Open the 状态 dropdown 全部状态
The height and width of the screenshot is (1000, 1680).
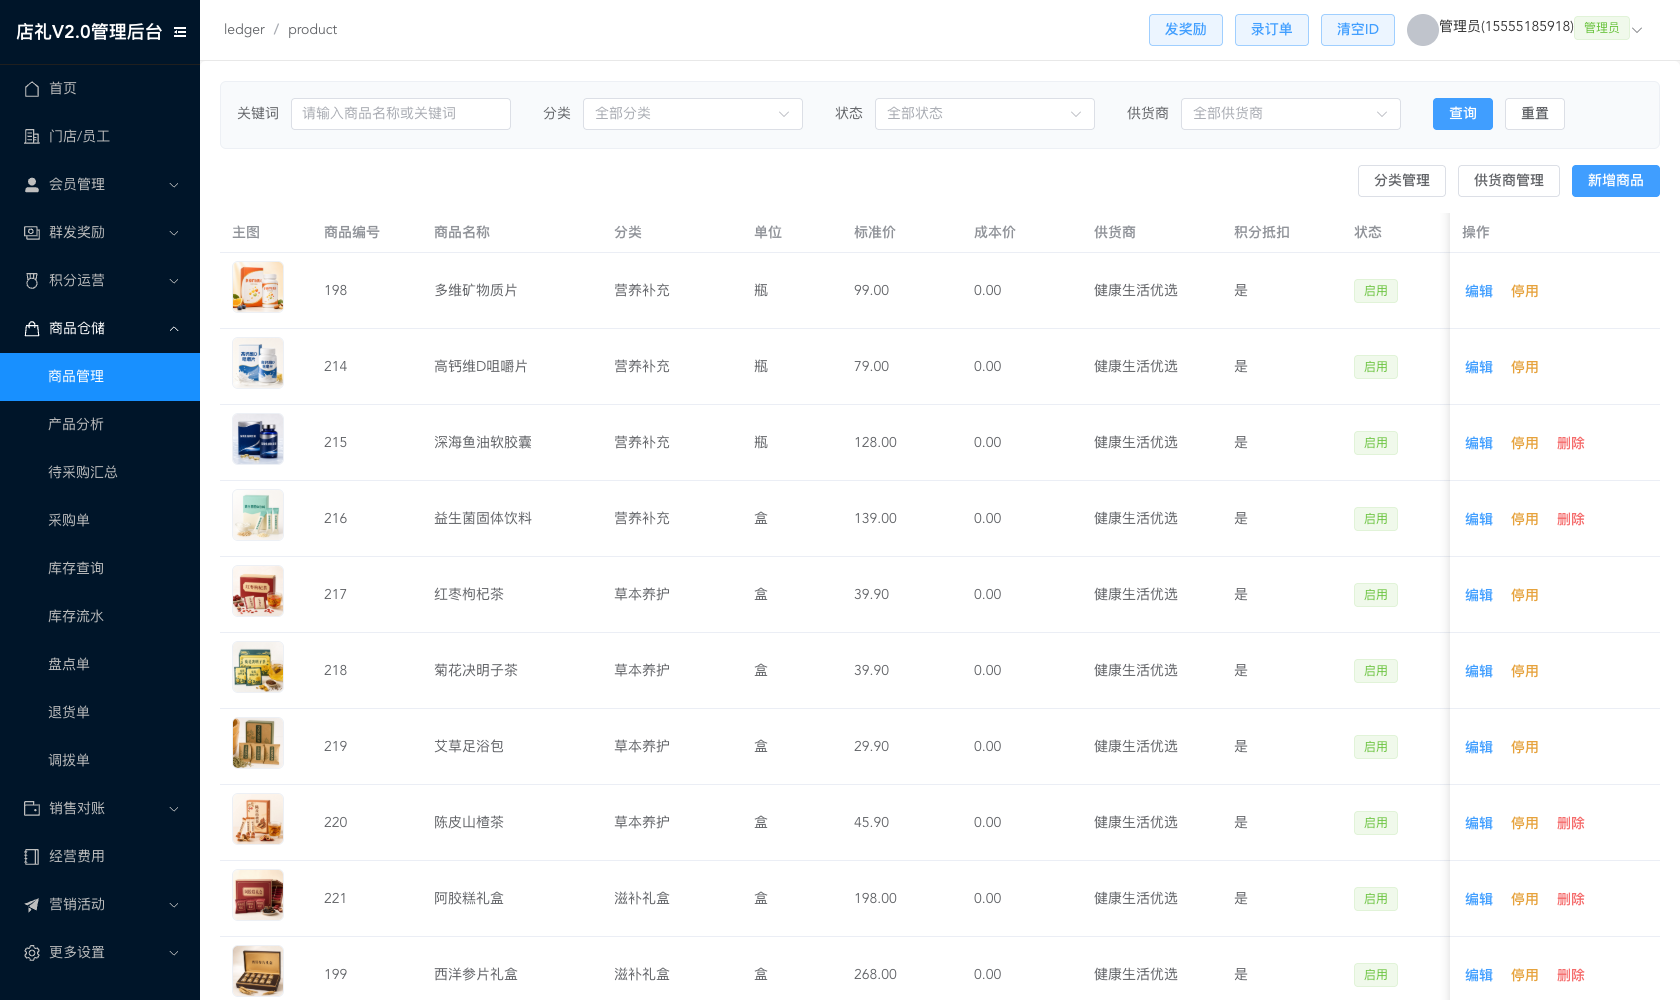pos(985,114)
